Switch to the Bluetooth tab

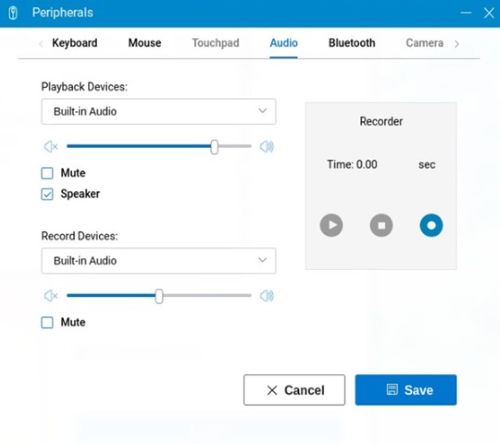point(352,43)
